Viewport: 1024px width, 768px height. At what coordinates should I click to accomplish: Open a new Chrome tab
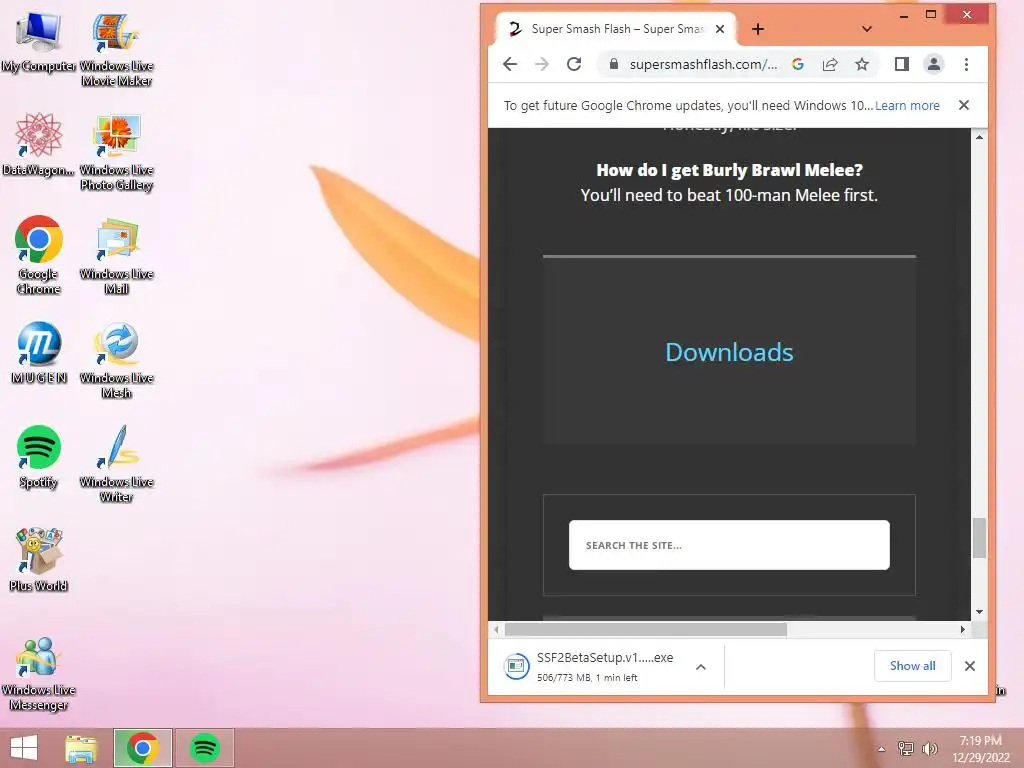pyautogui.click(x=758, y=29)
